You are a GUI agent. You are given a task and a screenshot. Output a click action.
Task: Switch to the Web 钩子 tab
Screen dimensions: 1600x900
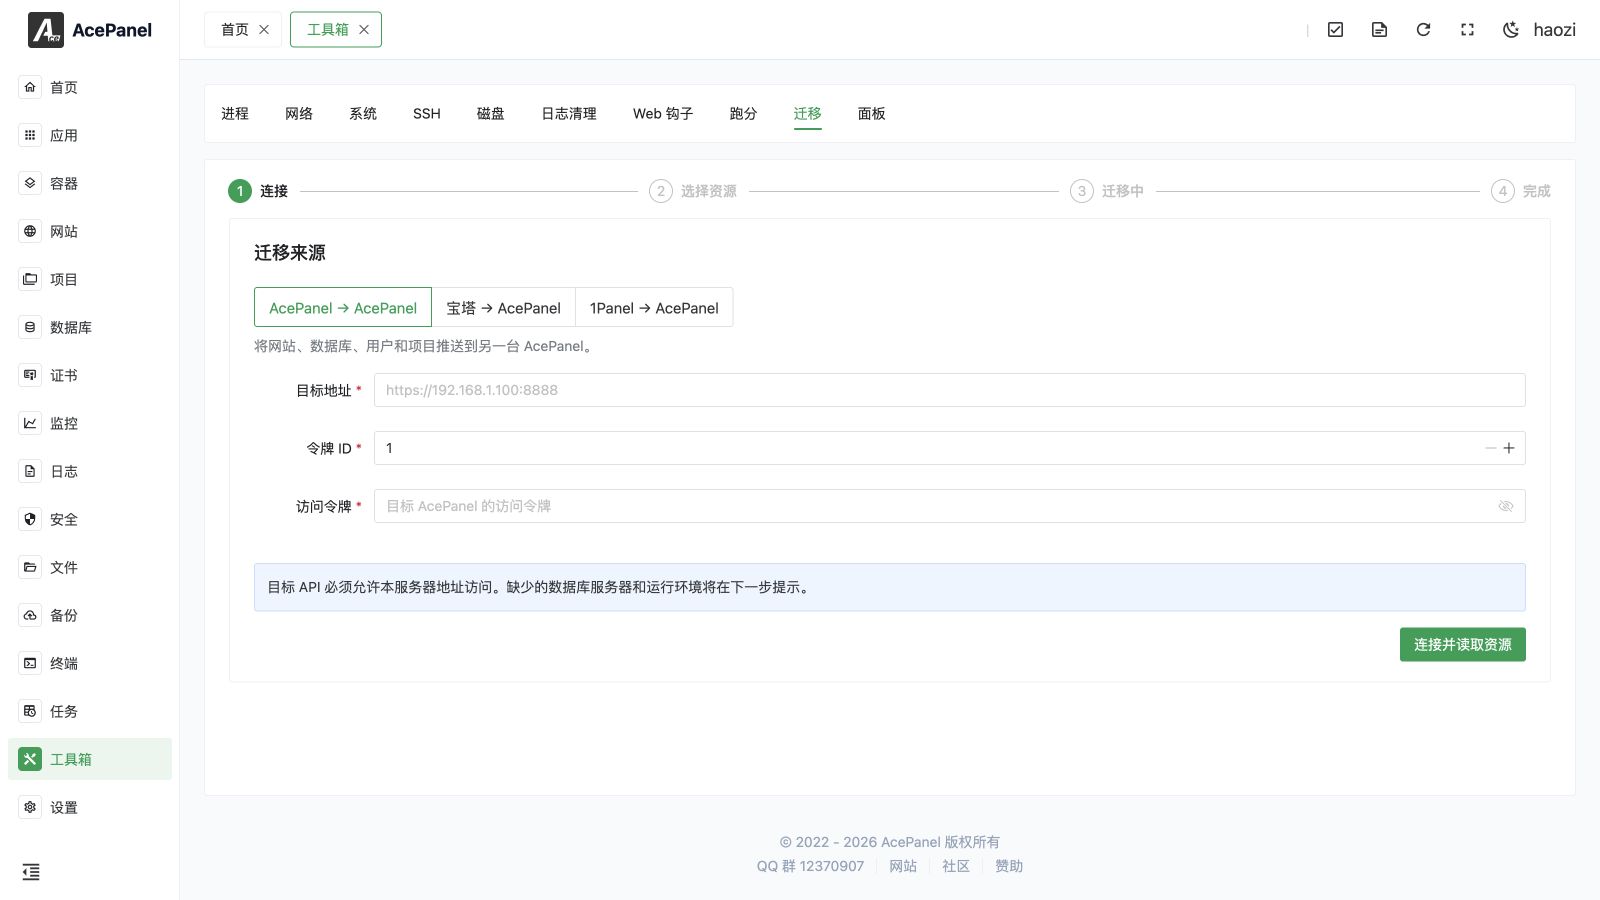click(x=663, y=114)
